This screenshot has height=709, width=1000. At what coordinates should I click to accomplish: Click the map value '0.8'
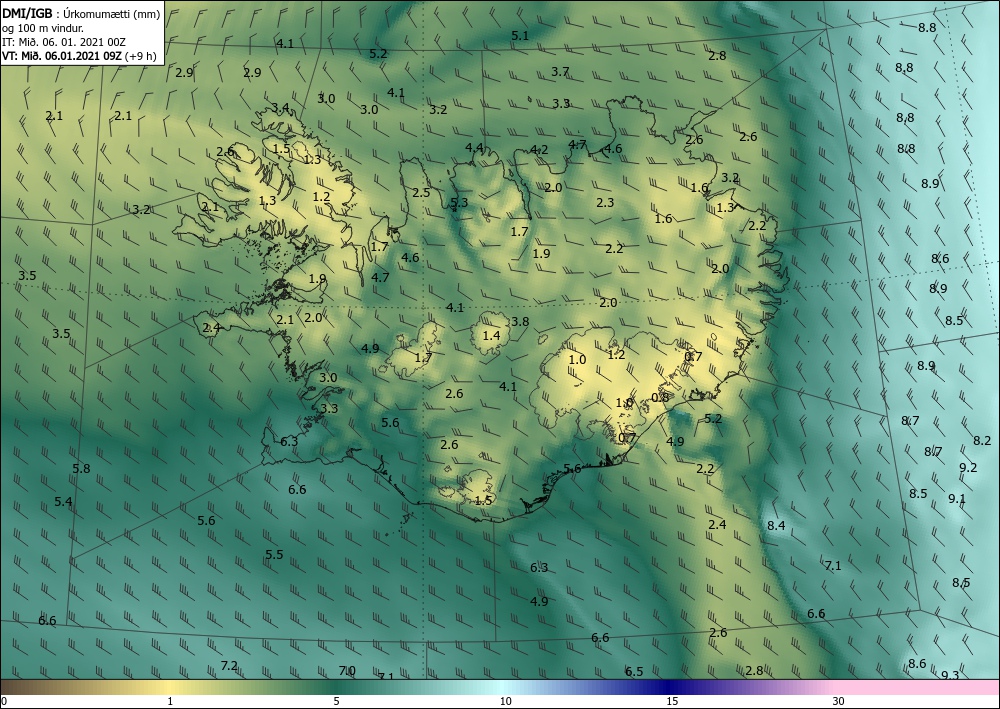point(660,397)
